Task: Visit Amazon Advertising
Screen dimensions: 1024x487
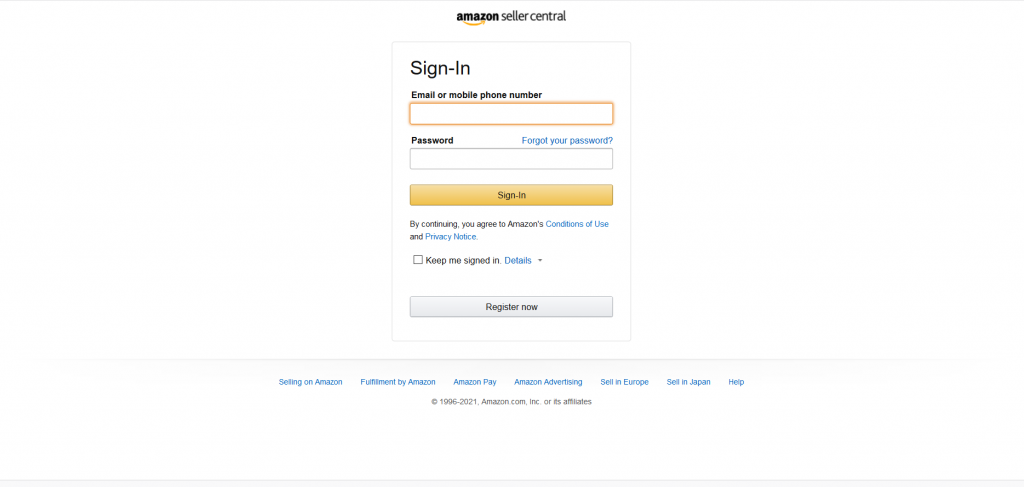Action: pyautogui.click(x=548, y=382)
